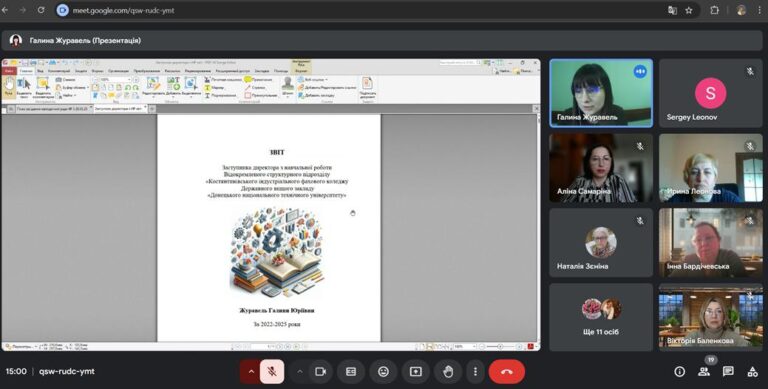Switch to the Формат ribbon tab
The image size is (768, 389).
click(301, 71)
